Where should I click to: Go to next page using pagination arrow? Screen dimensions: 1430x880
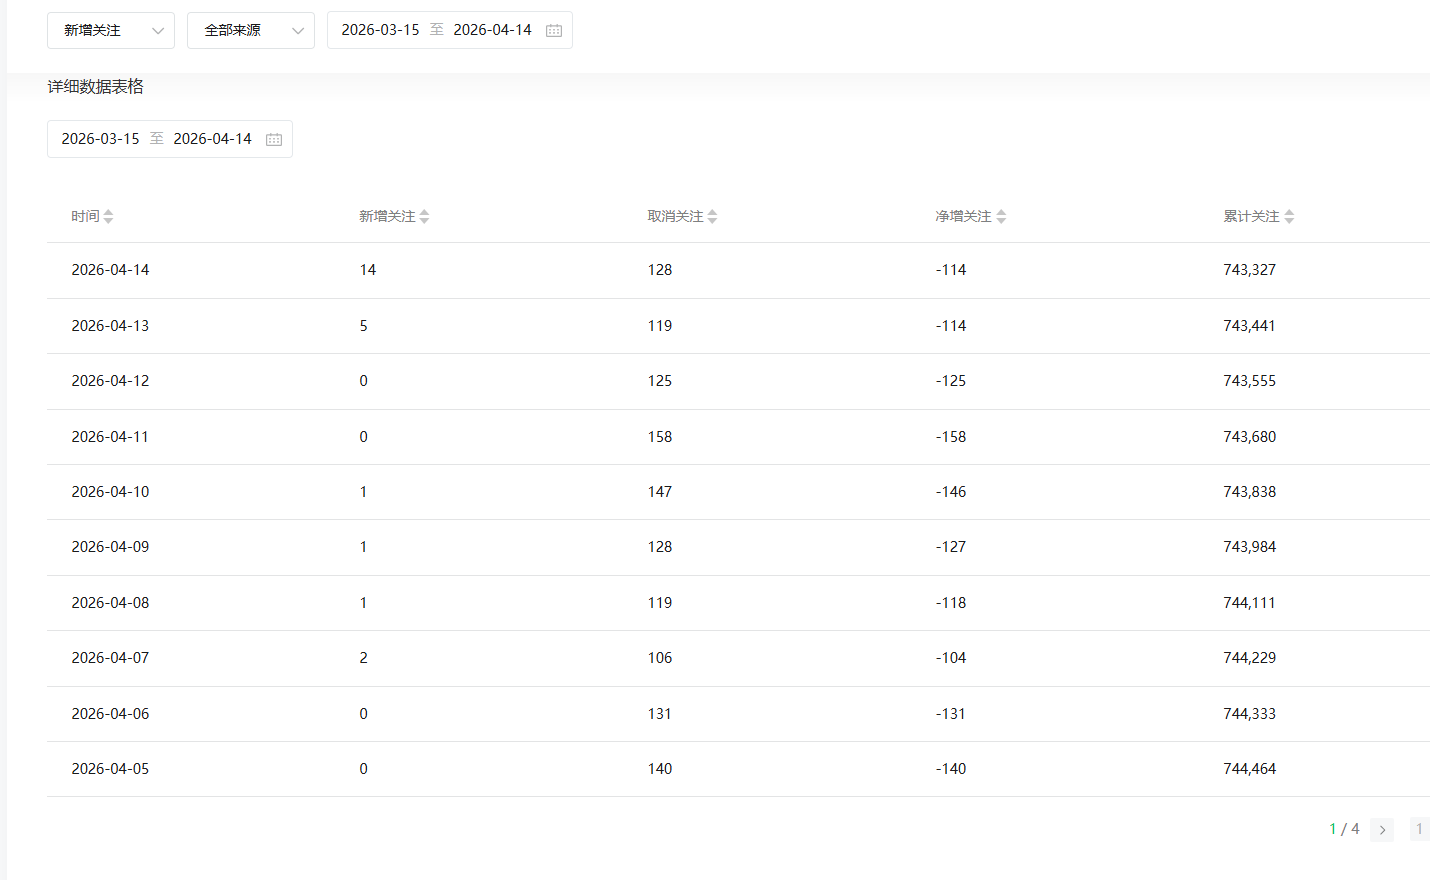1382,829
